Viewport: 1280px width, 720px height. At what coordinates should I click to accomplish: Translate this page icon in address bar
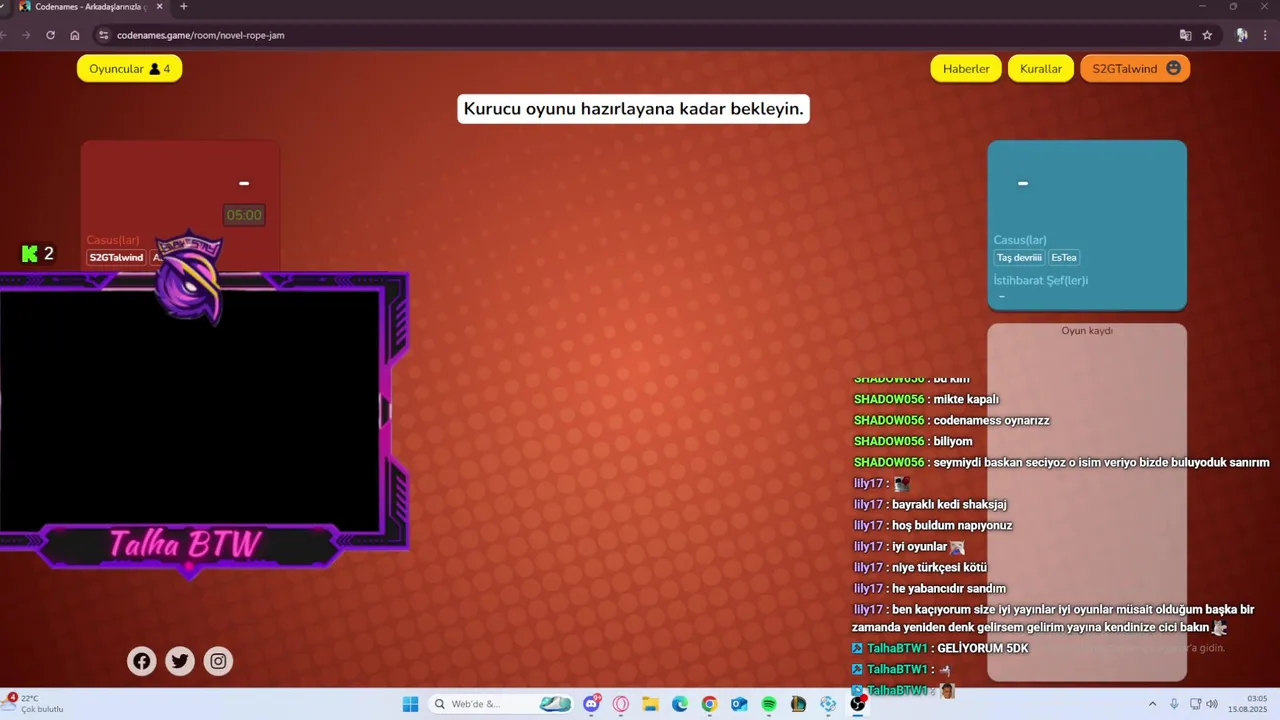tap(1185, 35)
